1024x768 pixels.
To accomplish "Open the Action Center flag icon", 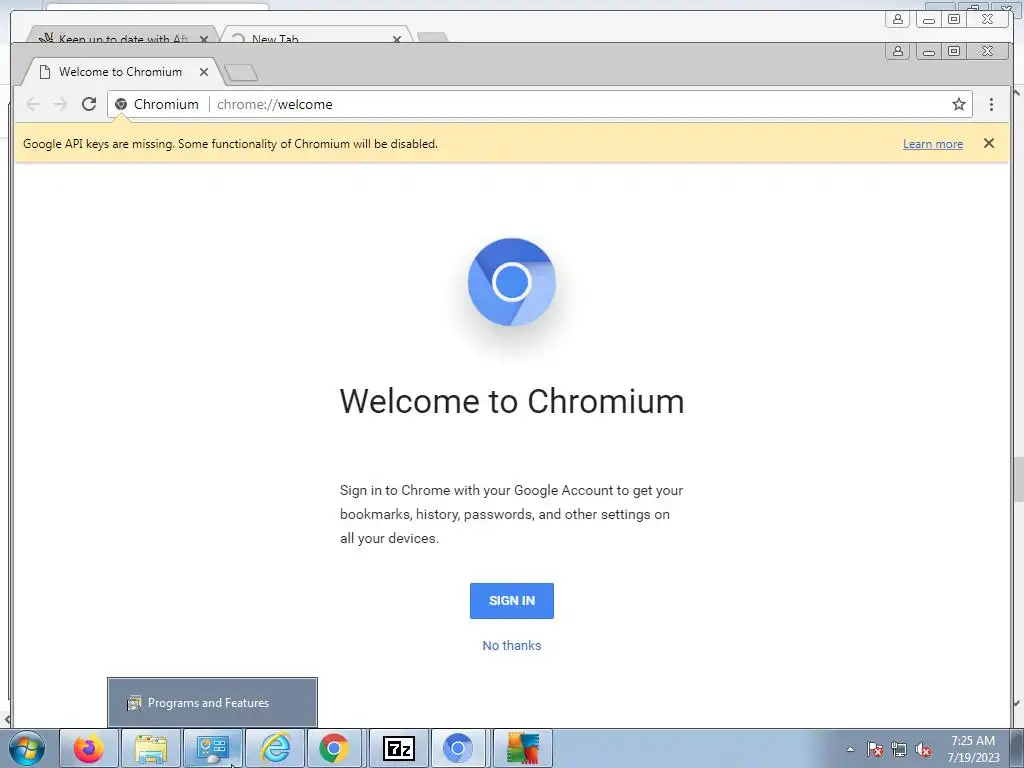I will [875, 749].
